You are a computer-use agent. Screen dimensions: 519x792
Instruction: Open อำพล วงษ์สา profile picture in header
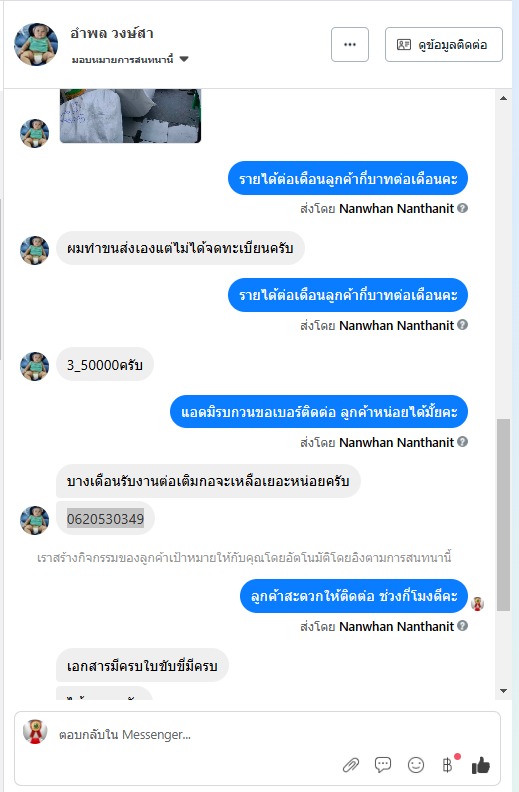point(35,44)
